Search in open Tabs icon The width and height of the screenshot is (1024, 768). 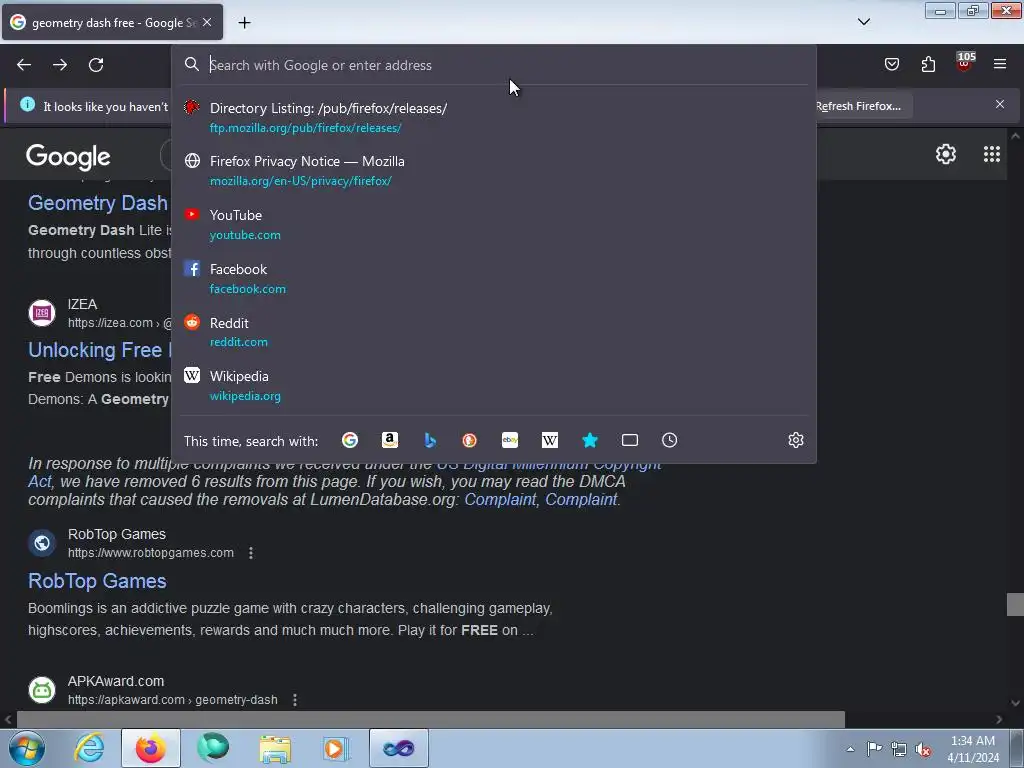630,440
